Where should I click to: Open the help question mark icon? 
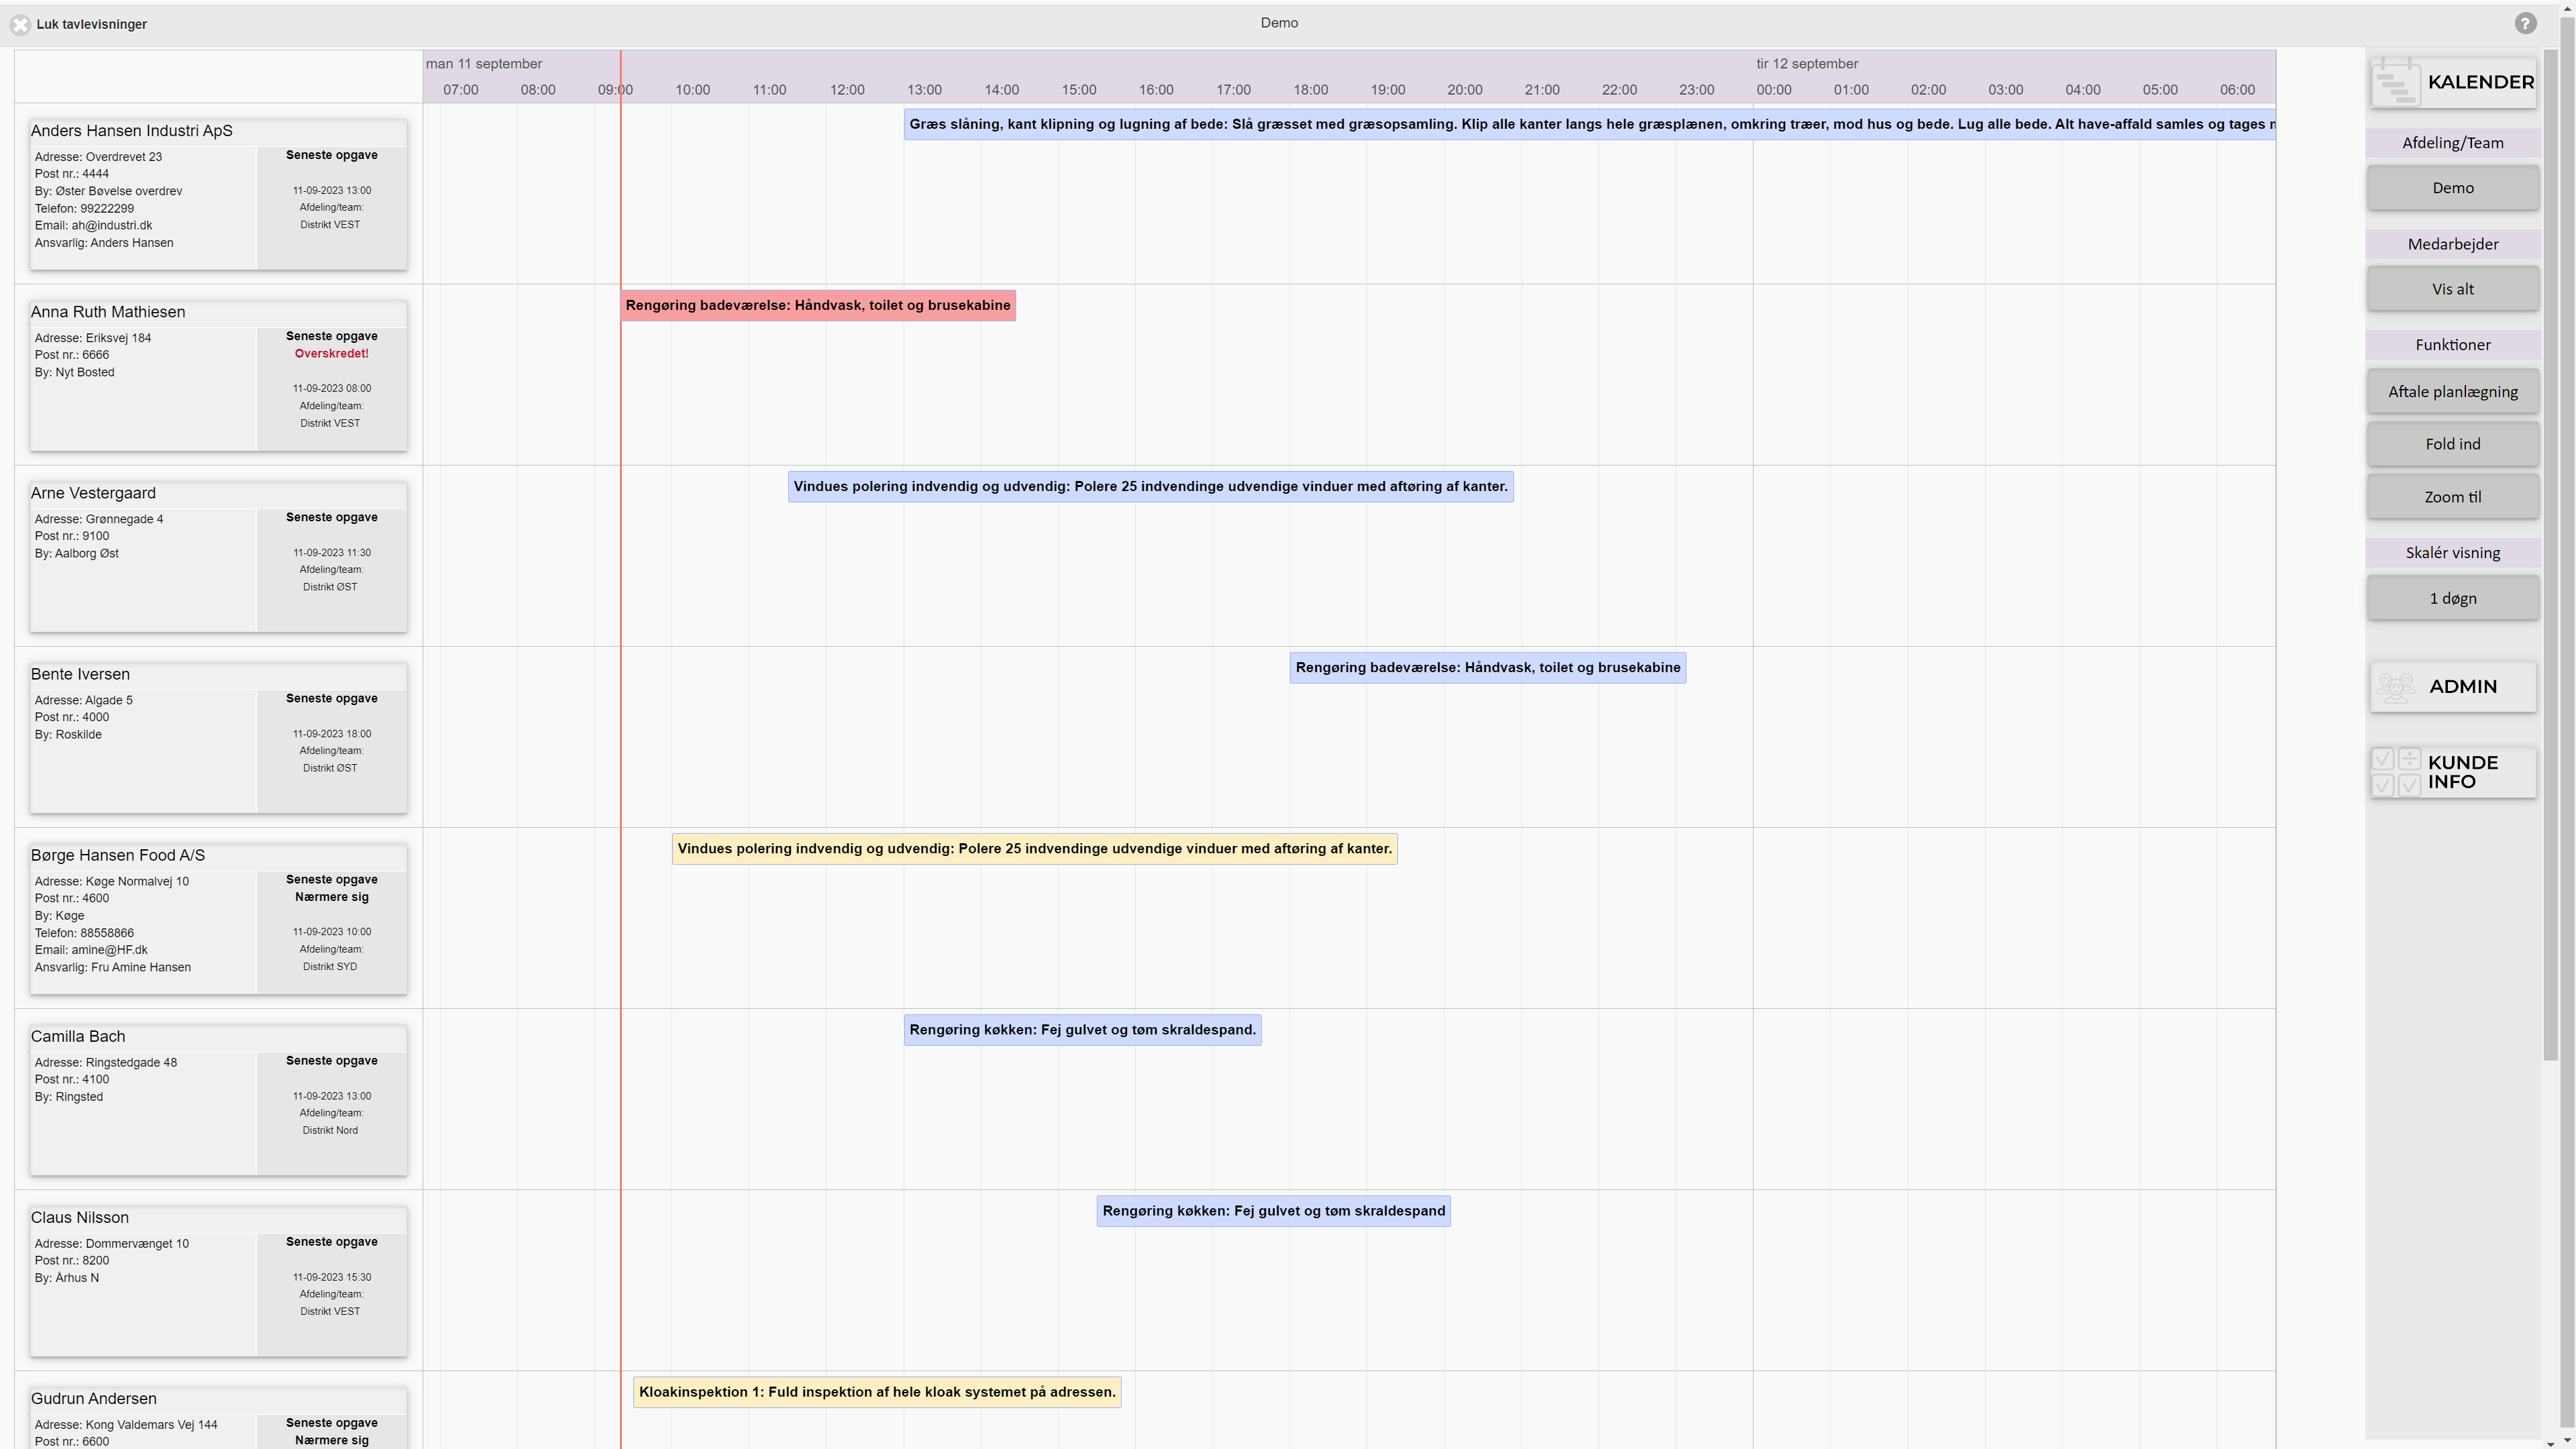click(2525, 23)
